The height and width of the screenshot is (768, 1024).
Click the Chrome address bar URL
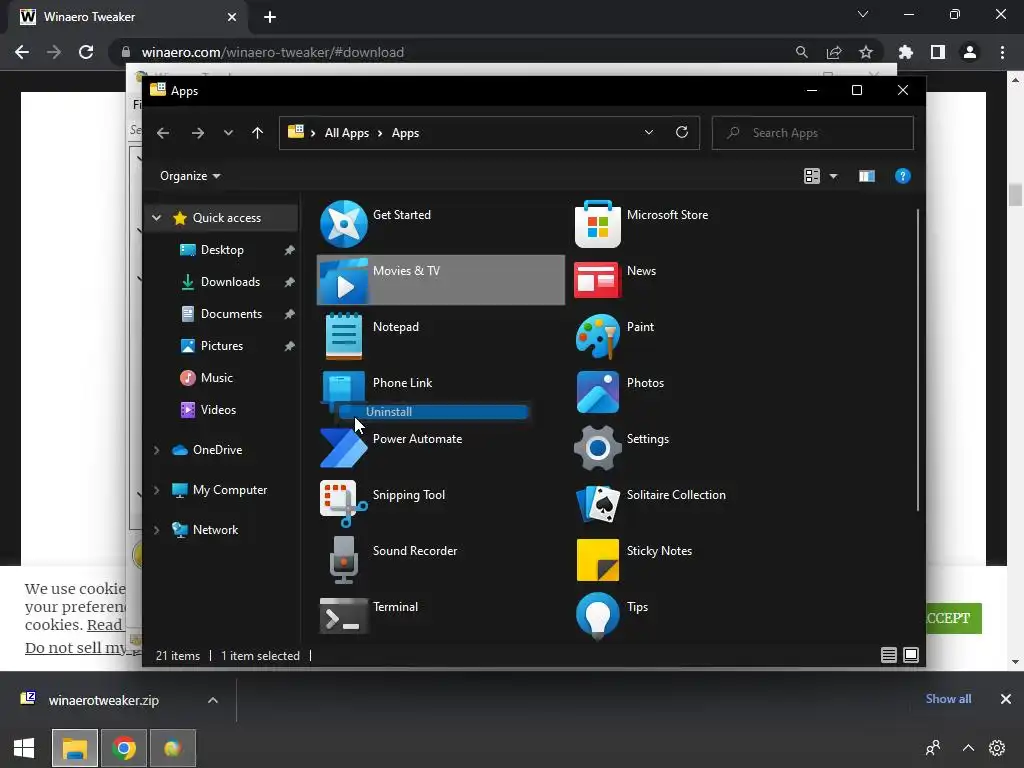[x=273, y=52]
